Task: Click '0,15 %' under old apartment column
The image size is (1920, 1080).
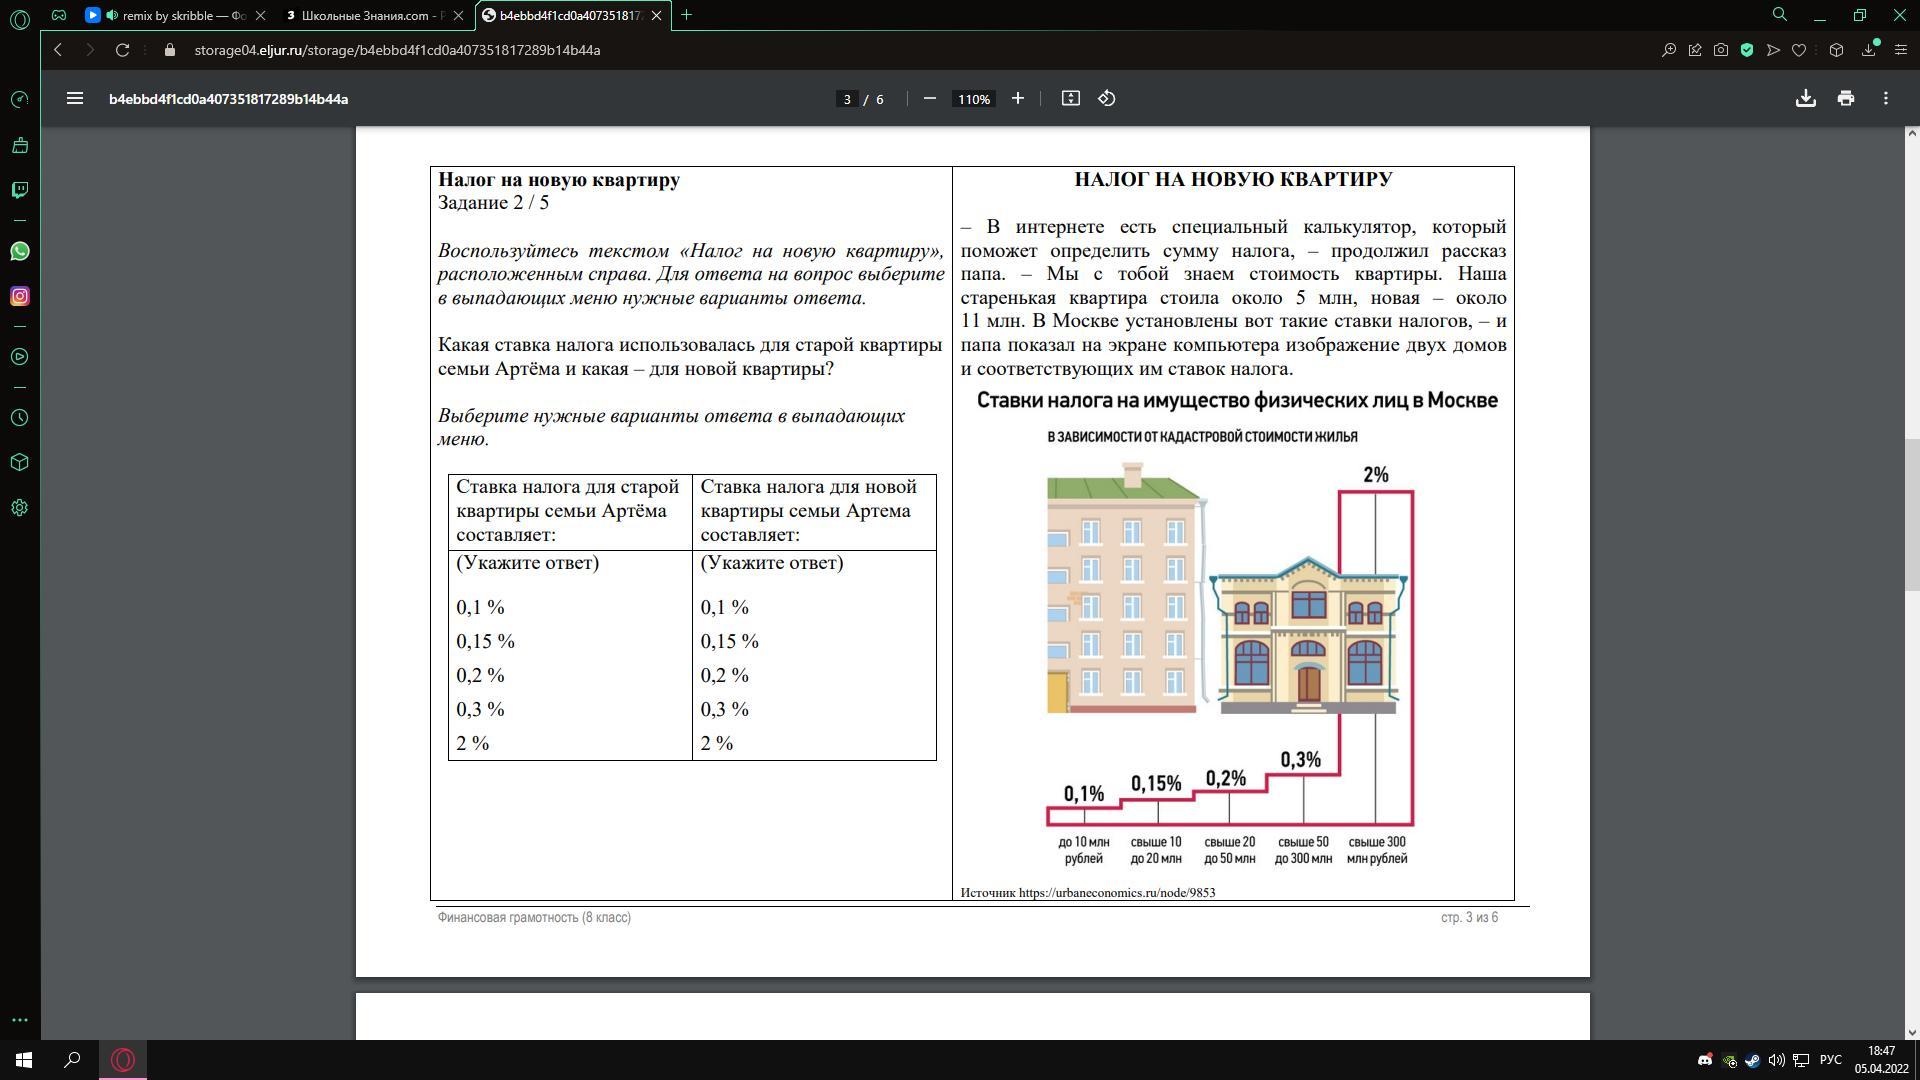Action: 486,642
